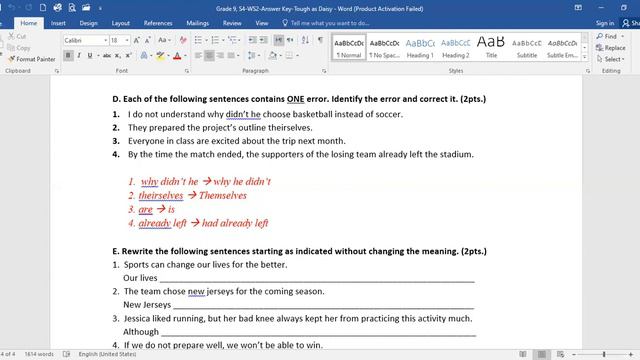This screenshot has width=640, height=360.
Task: Click the Align Left icon
Action: click(198, 55)
